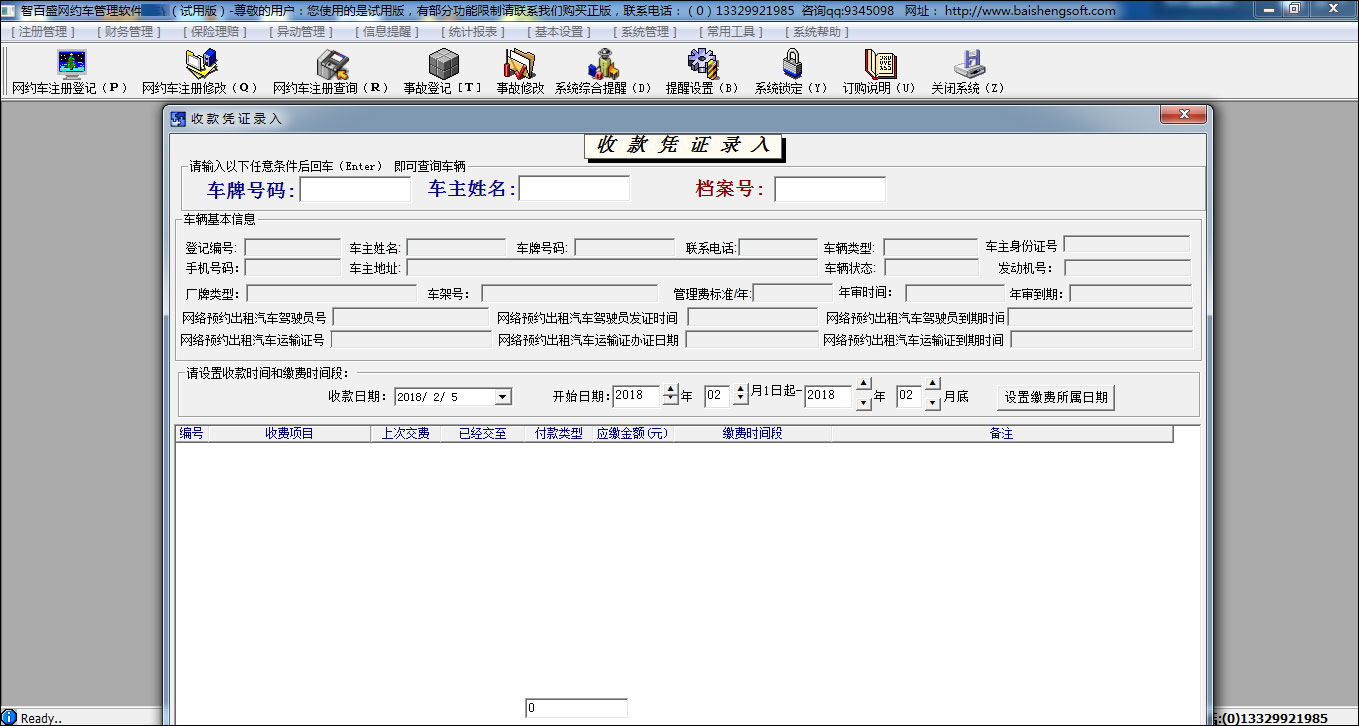Open 网约车注册查询 search icon
This screenshot has width=1359, height=726.
(331, 66)
